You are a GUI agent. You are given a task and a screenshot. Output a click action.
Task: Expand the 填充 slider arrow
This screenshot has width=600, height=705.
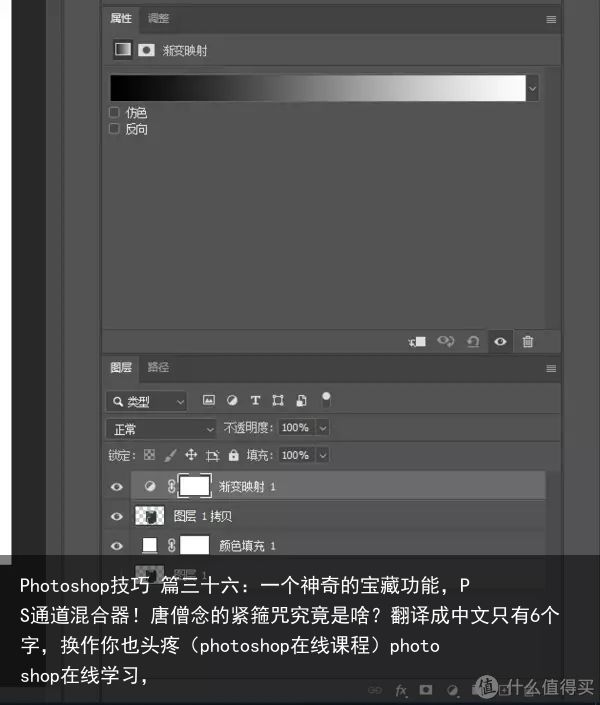pyautogui.click(x=322, y=455)
